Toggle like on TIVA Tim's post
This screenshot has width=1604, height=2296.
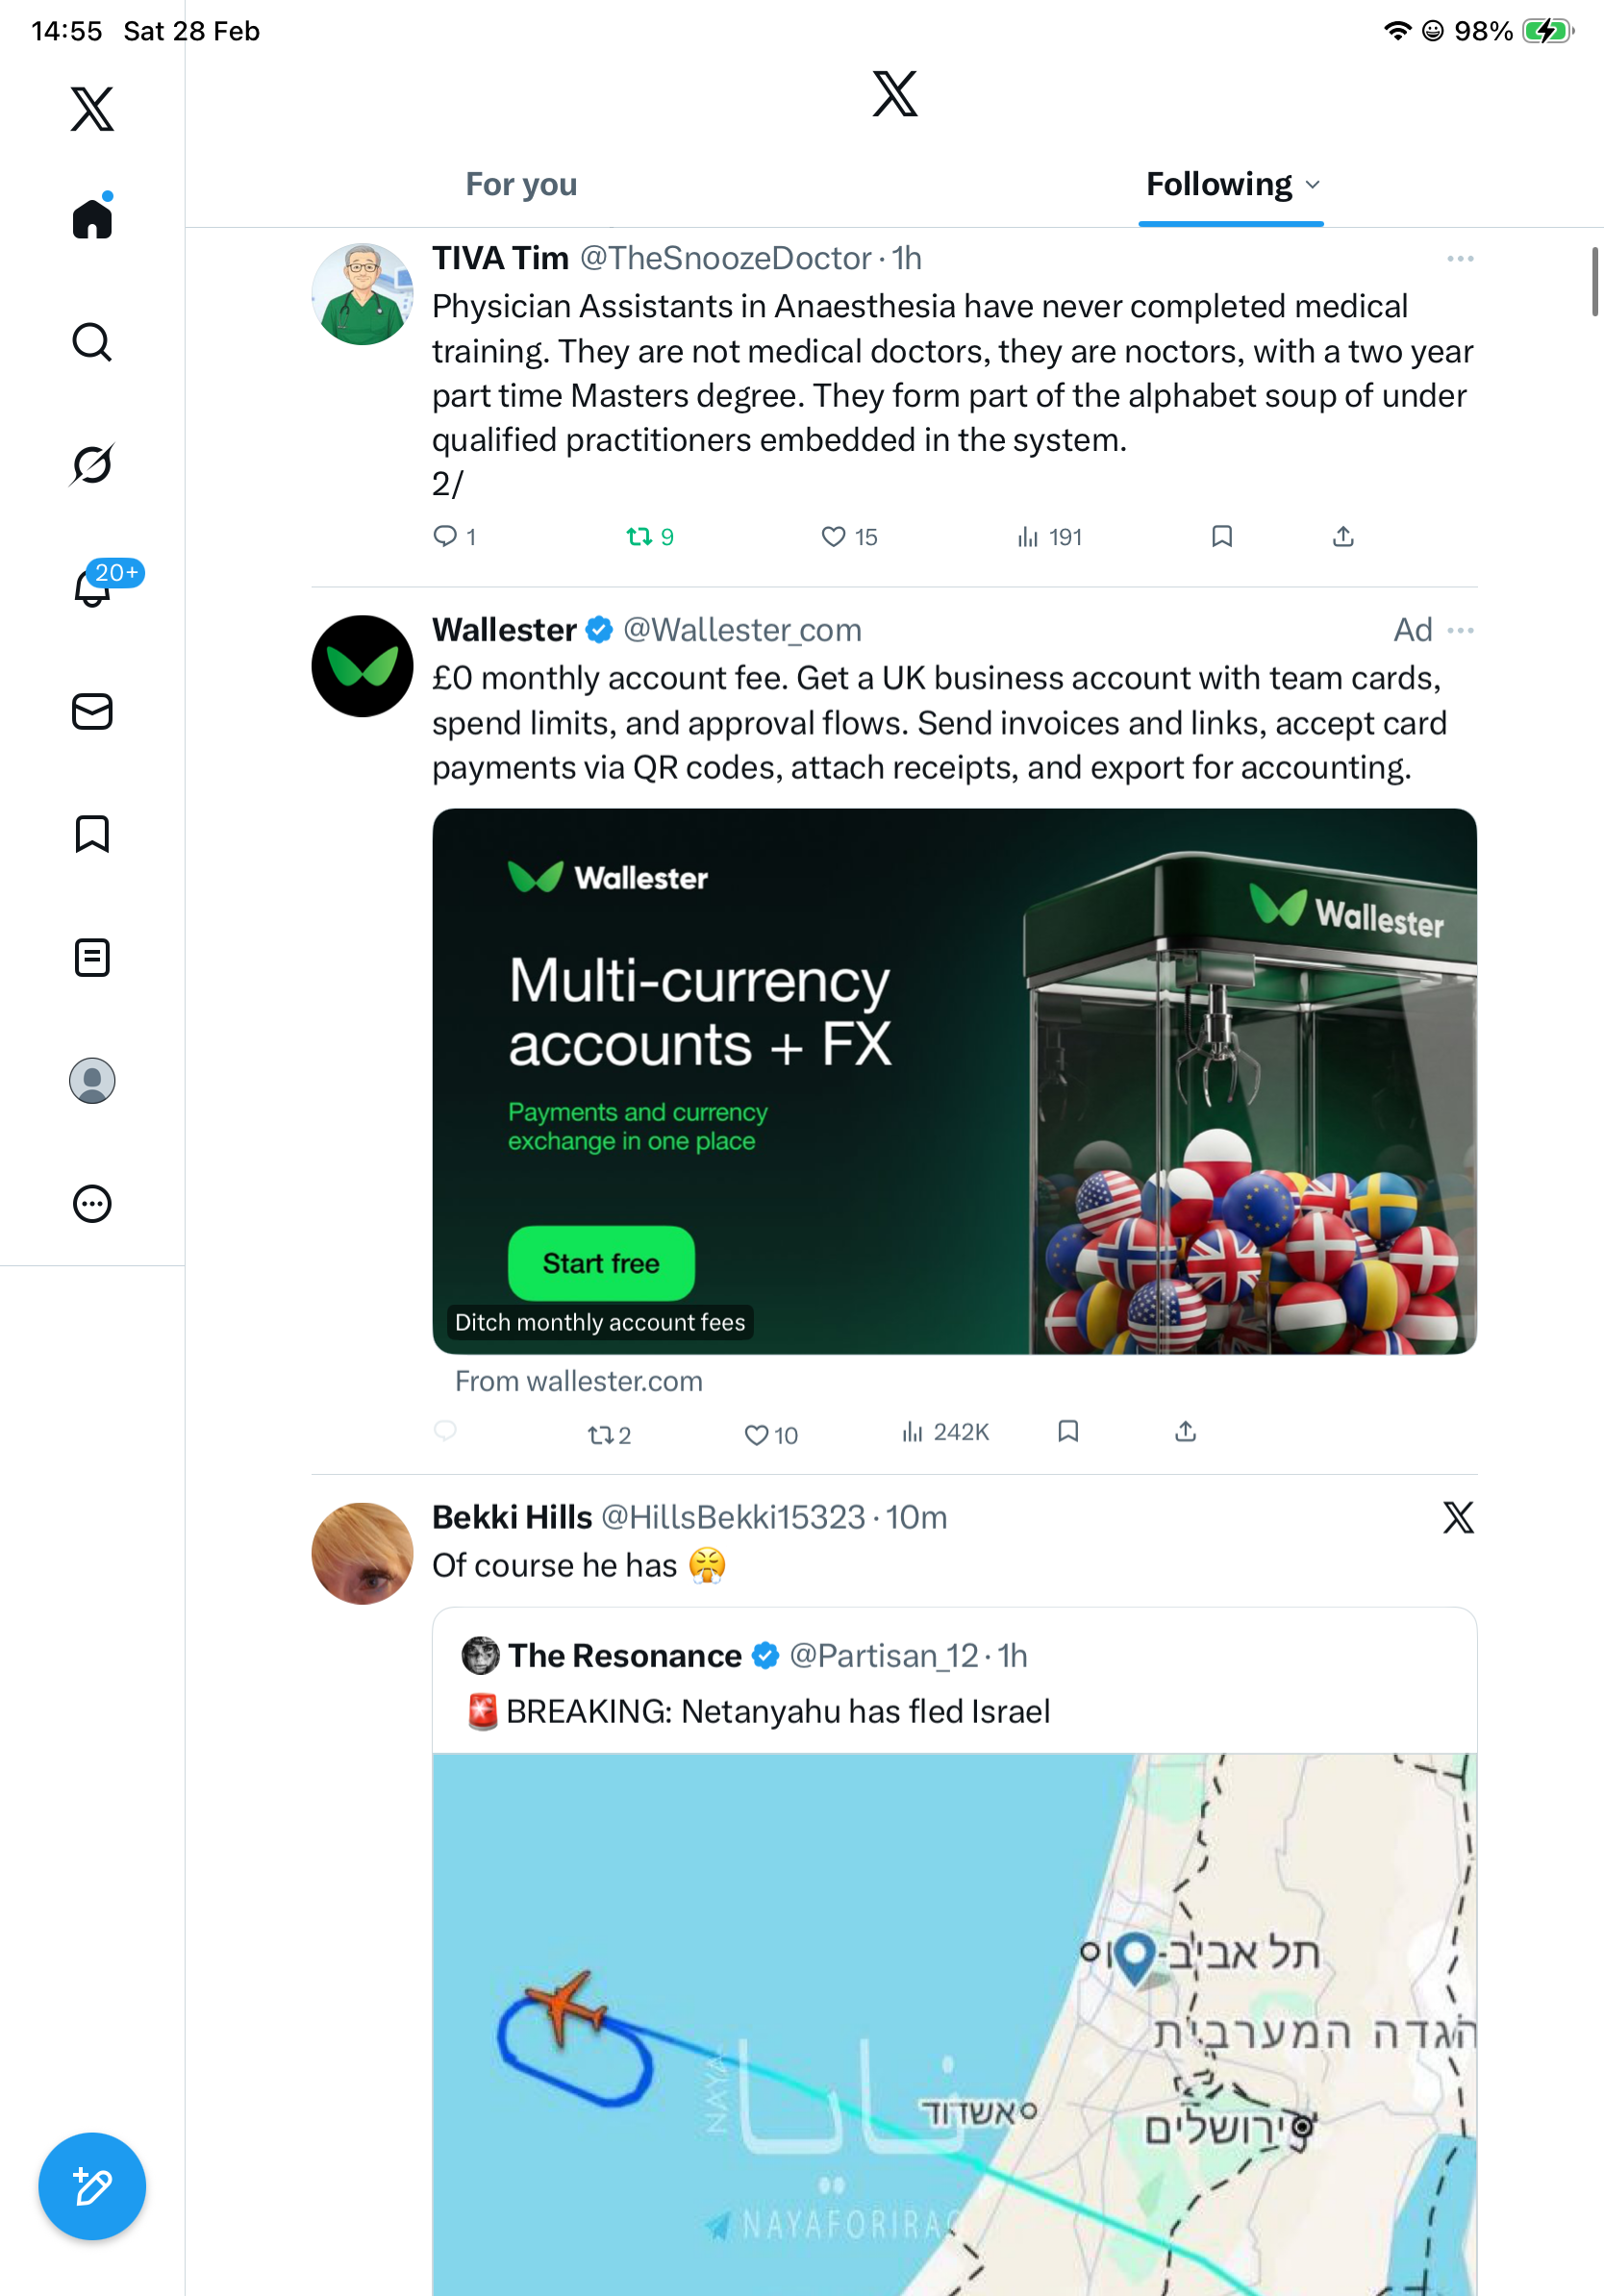point(833,537)
